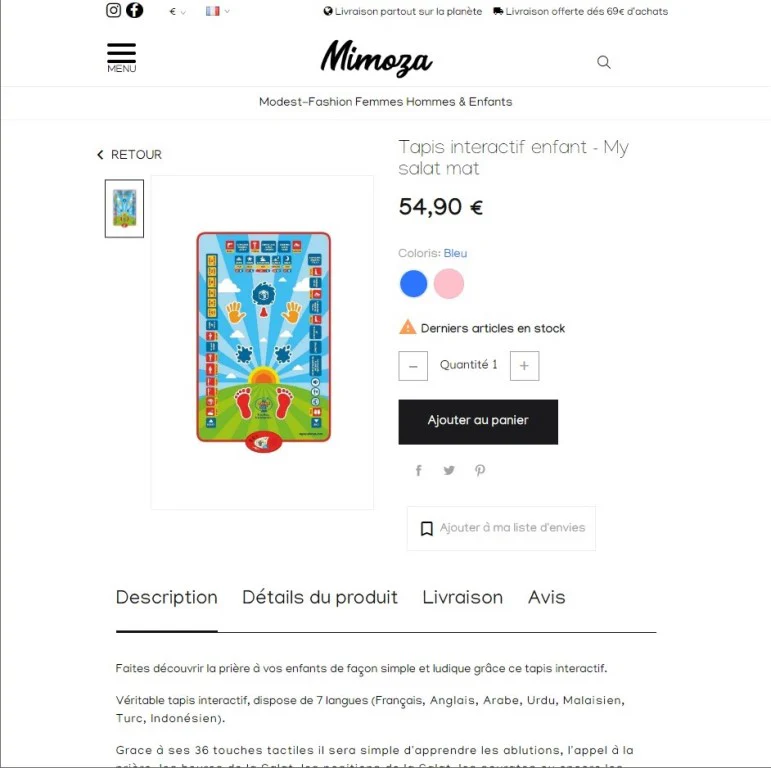Viewport: 771px width, 768px height.
Task: Click the wishlist bookmark icon
Action: coord(426,529)
